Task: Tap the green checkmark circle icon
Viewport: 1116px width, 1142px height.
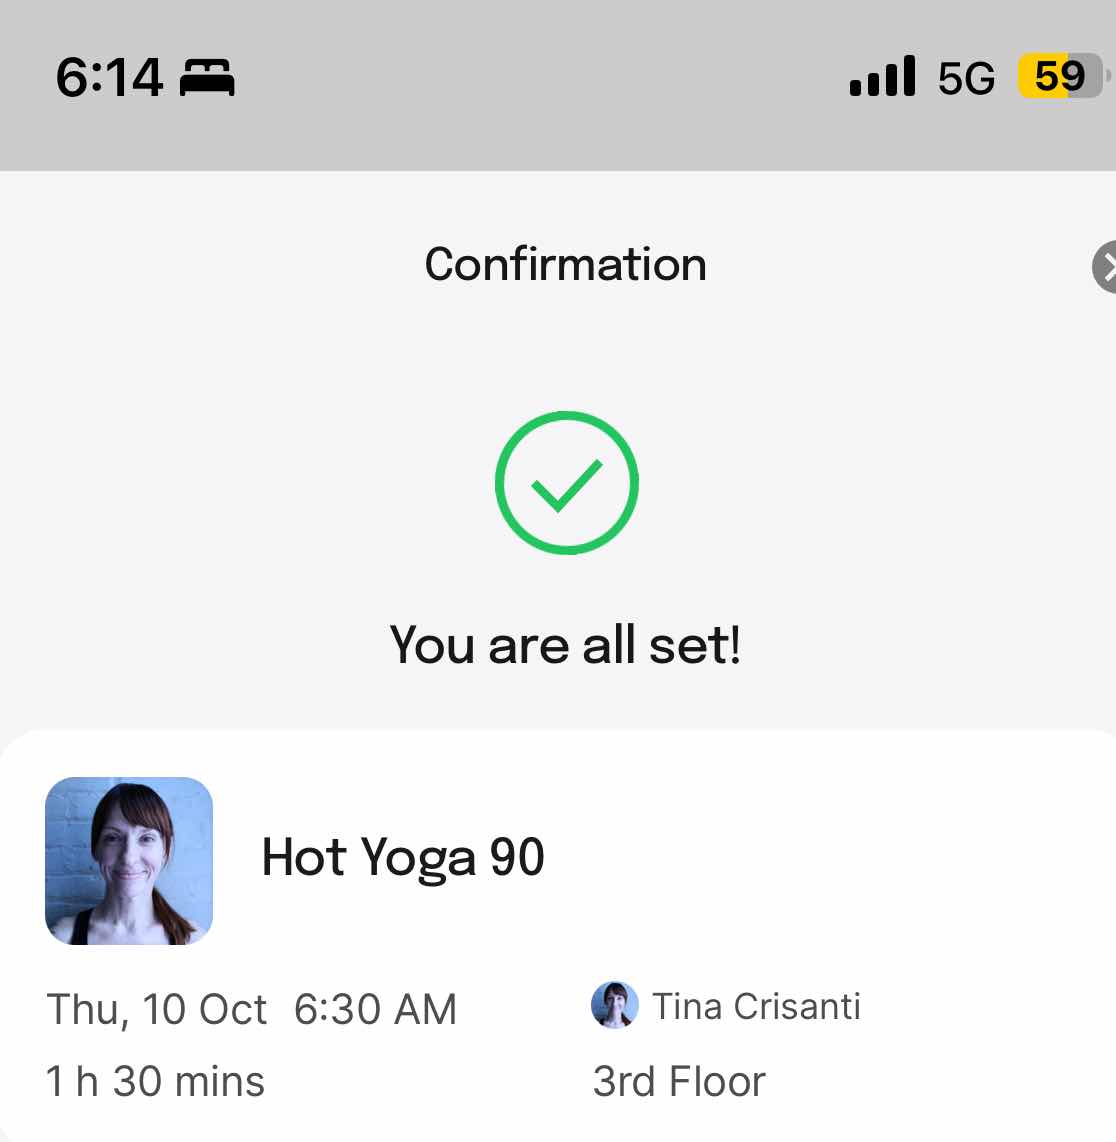Action: tap(567, 483)
